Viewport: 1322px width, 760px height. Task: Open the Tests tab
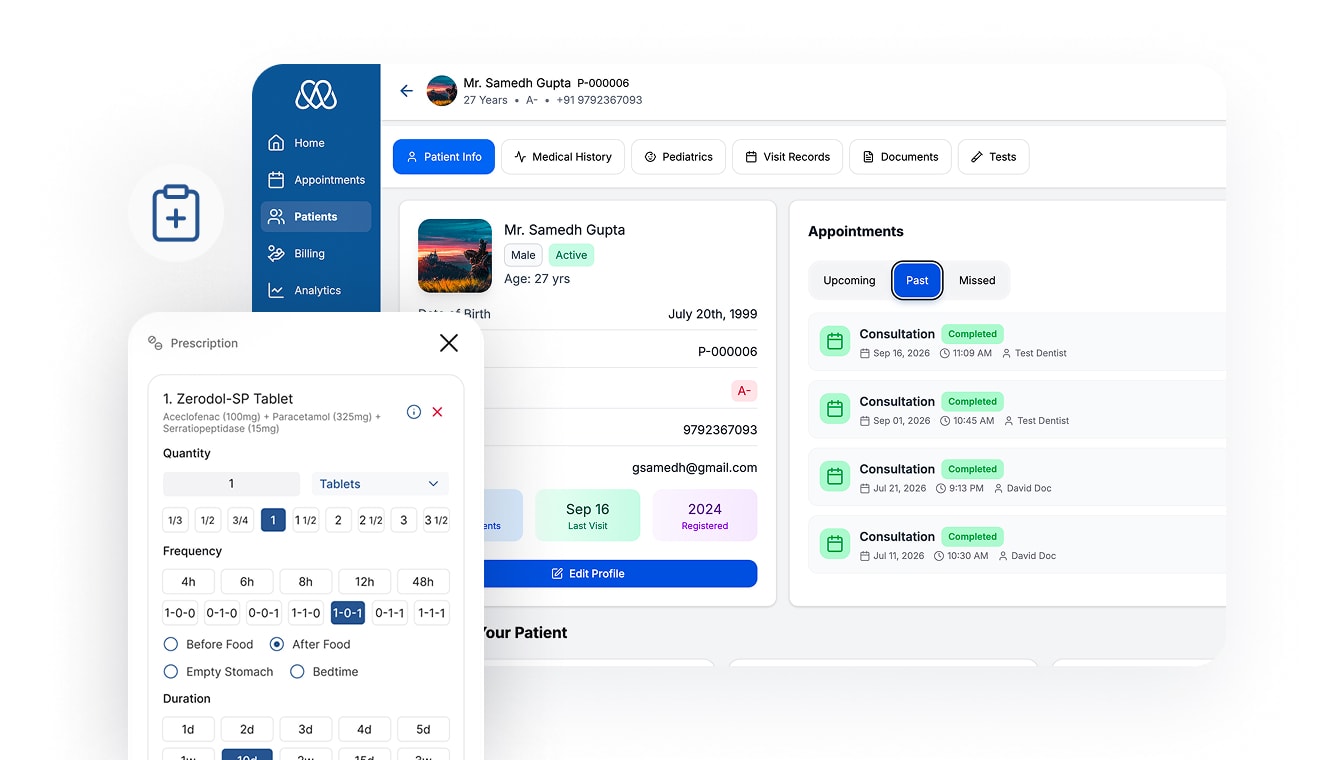tap(994, 157)
